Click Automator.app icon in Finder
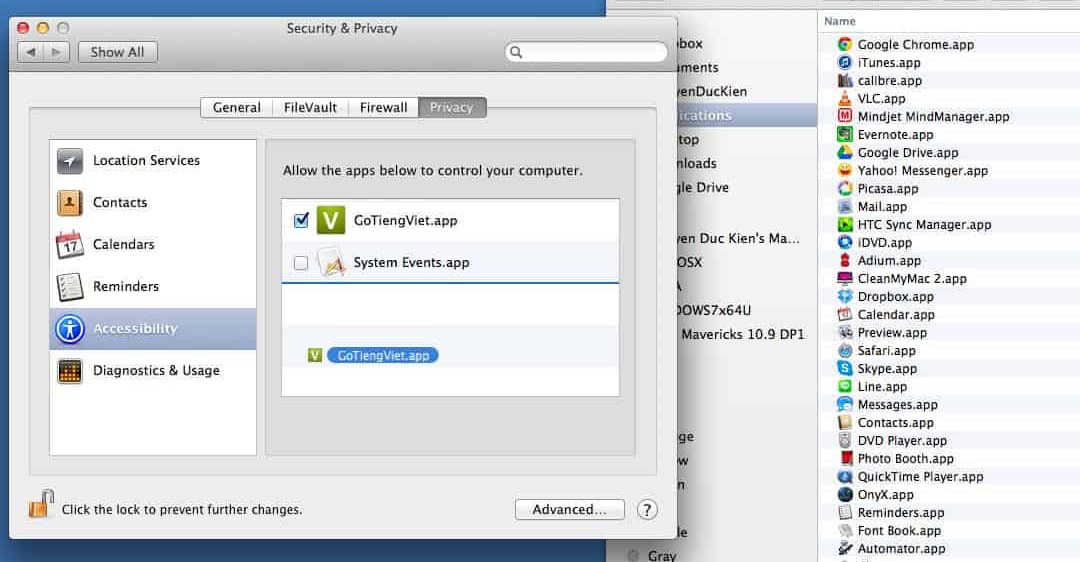Screen dimensions: 1080x562 pyautogui.click(x=844, y=549)
